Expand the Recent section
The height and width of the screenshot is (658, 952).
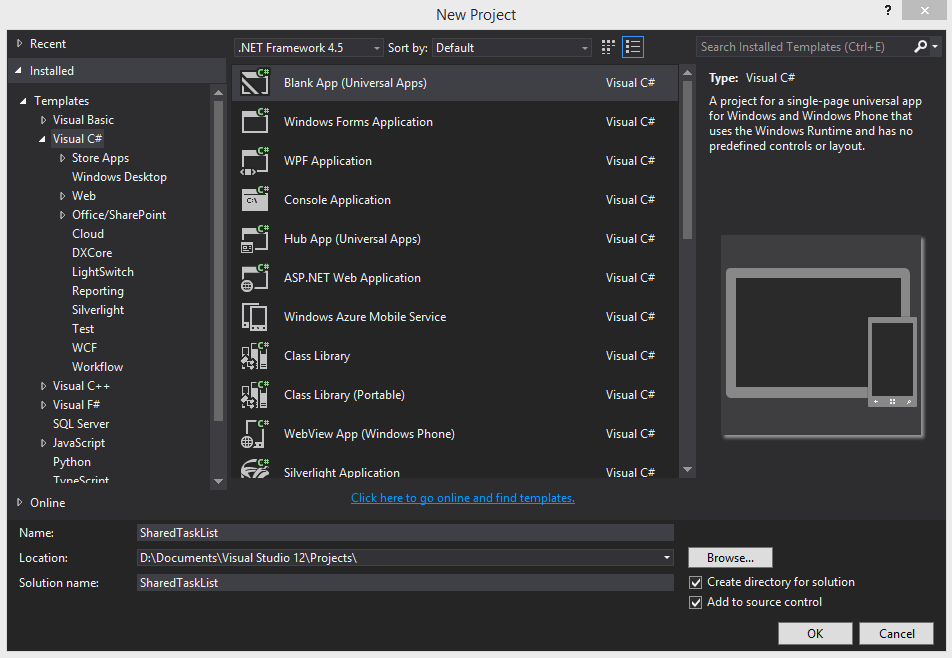pos(19,44)
